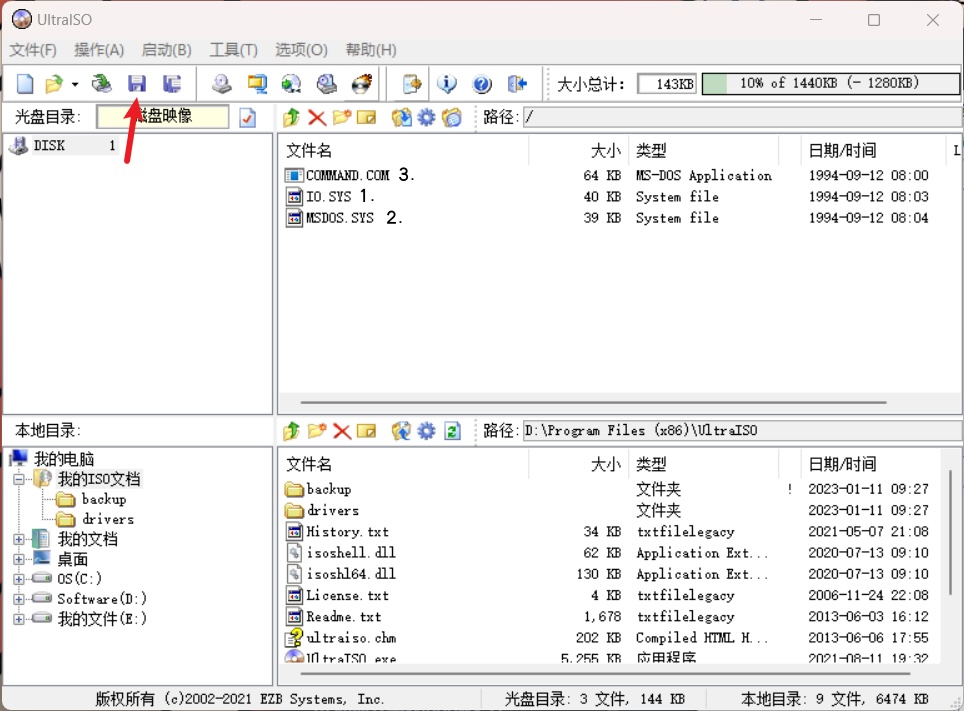Click the 10% of 1440KB capacity bar
964x711 pixels.
pyautogui.click(x=831, y=84)
